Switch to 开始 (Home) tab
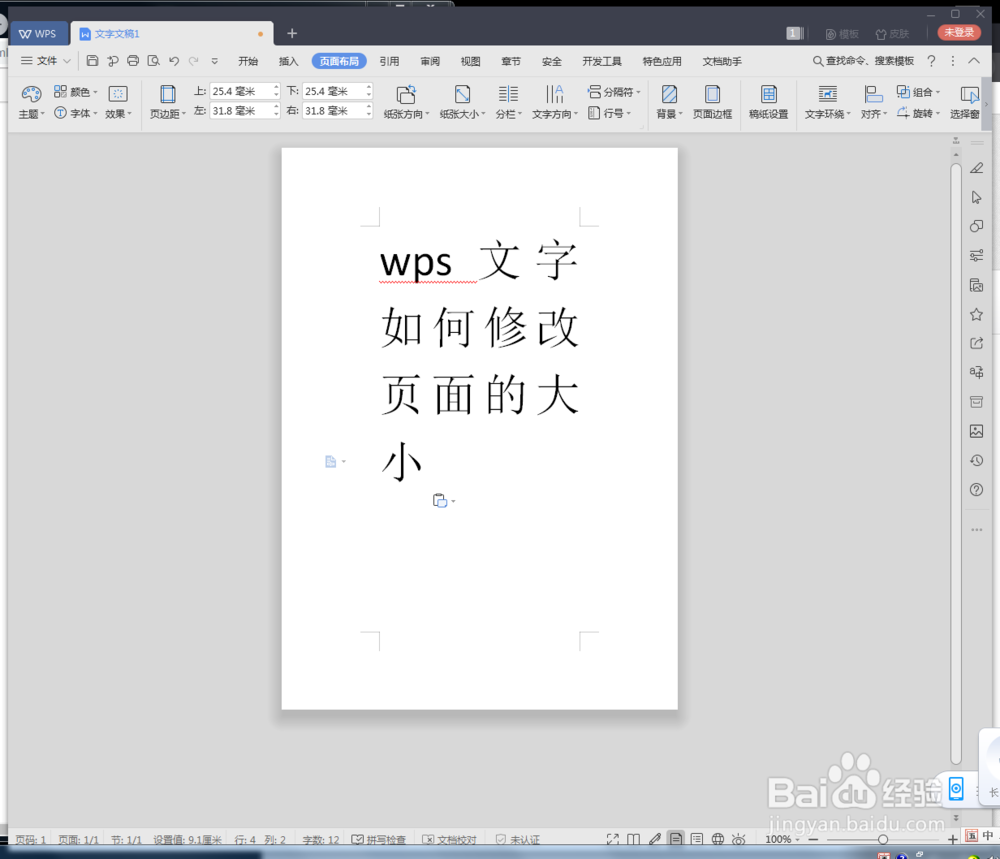The height and width of the screenshot is (859, 1000). [247, 61]
